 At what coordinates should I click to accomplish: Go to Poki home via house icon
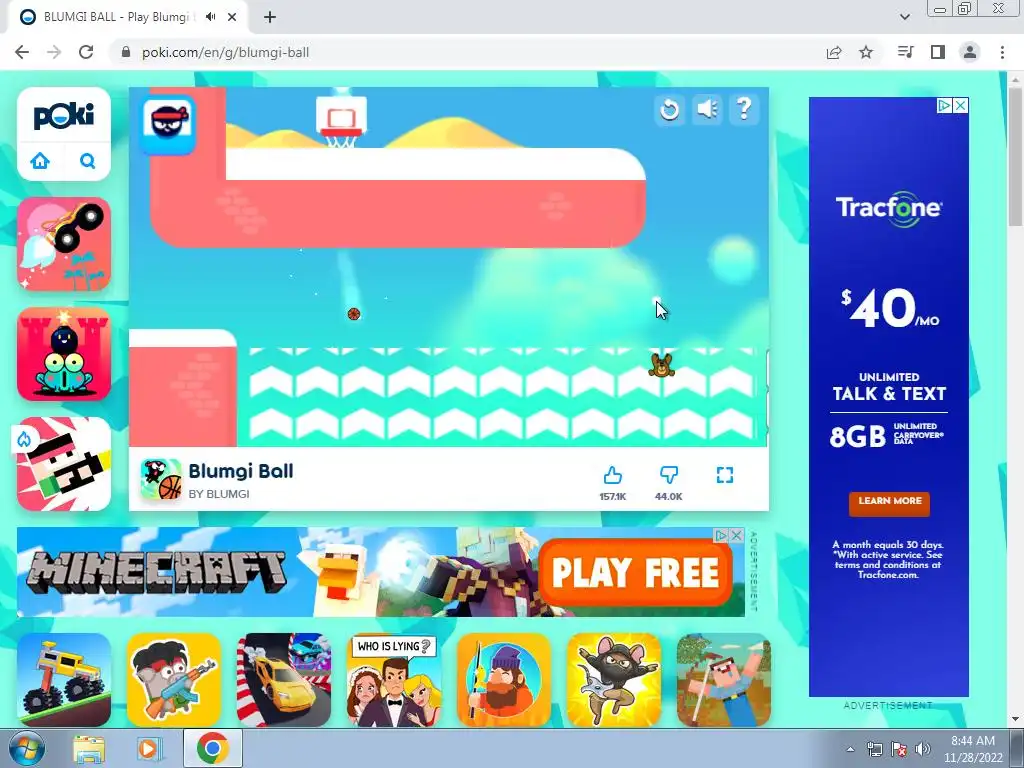pyautogui.click(x=40, y=160)
